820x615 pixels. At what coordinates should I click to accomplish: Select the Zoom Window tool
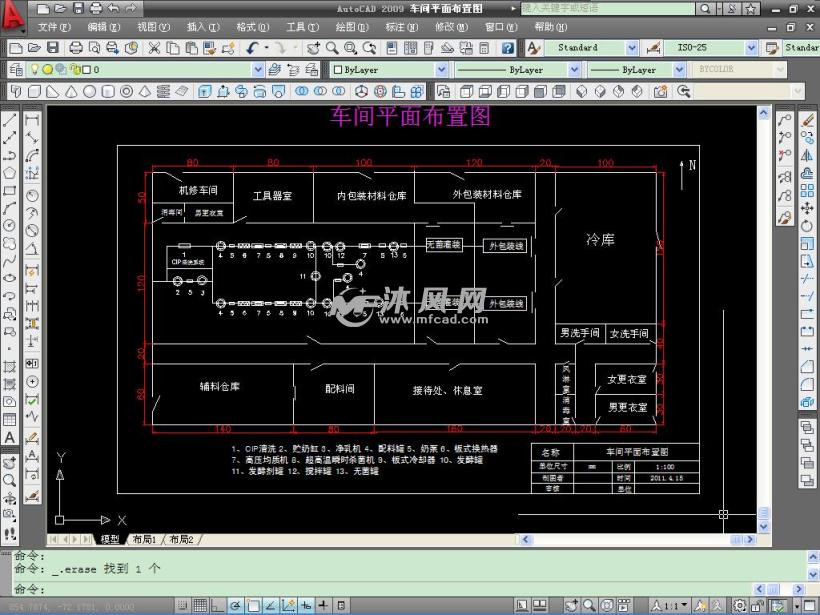(351, 47)
